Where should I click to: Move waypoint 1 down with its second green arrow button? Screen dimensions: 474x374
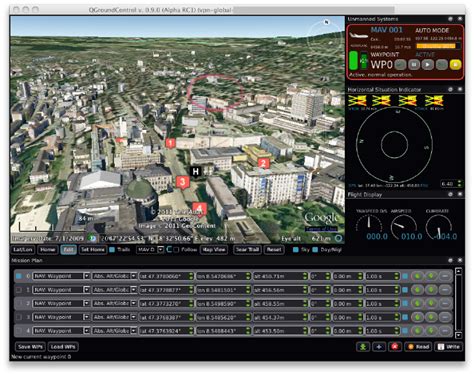coord(431,290)
